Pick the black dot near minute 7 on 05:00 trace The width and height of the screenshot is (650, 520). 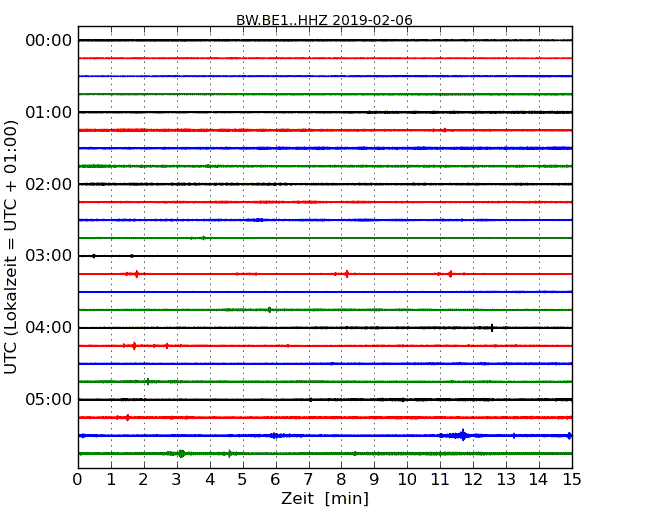[310, 400]
